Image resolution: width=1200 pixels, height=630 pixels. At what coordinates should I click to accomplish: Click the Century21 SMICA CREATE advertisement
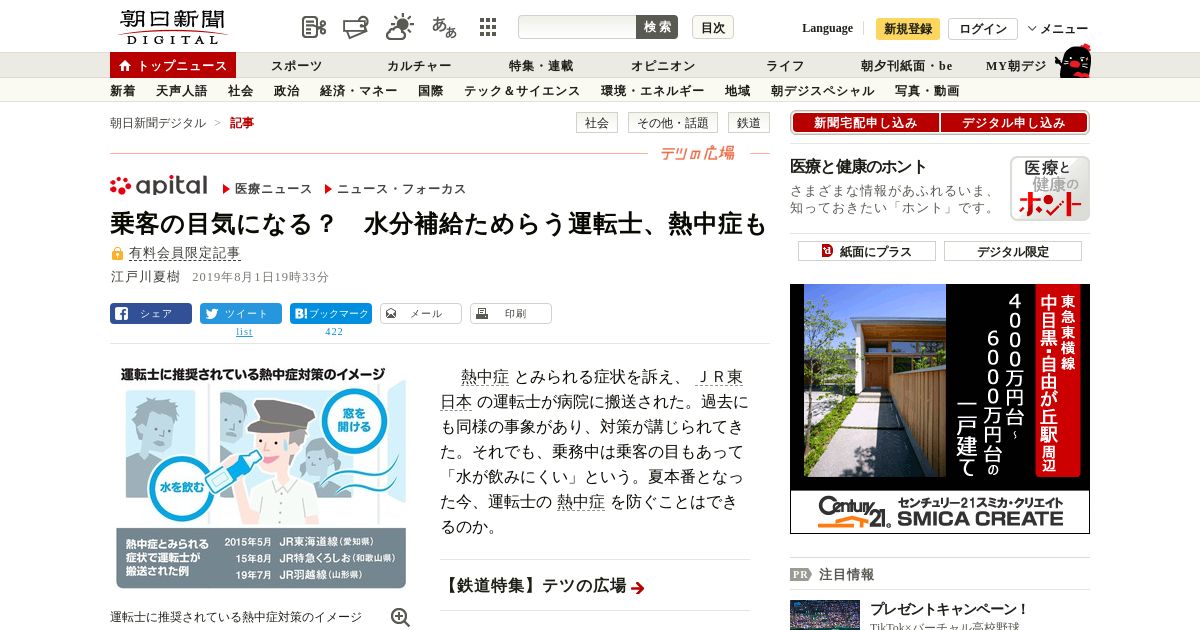pos(940,409)
